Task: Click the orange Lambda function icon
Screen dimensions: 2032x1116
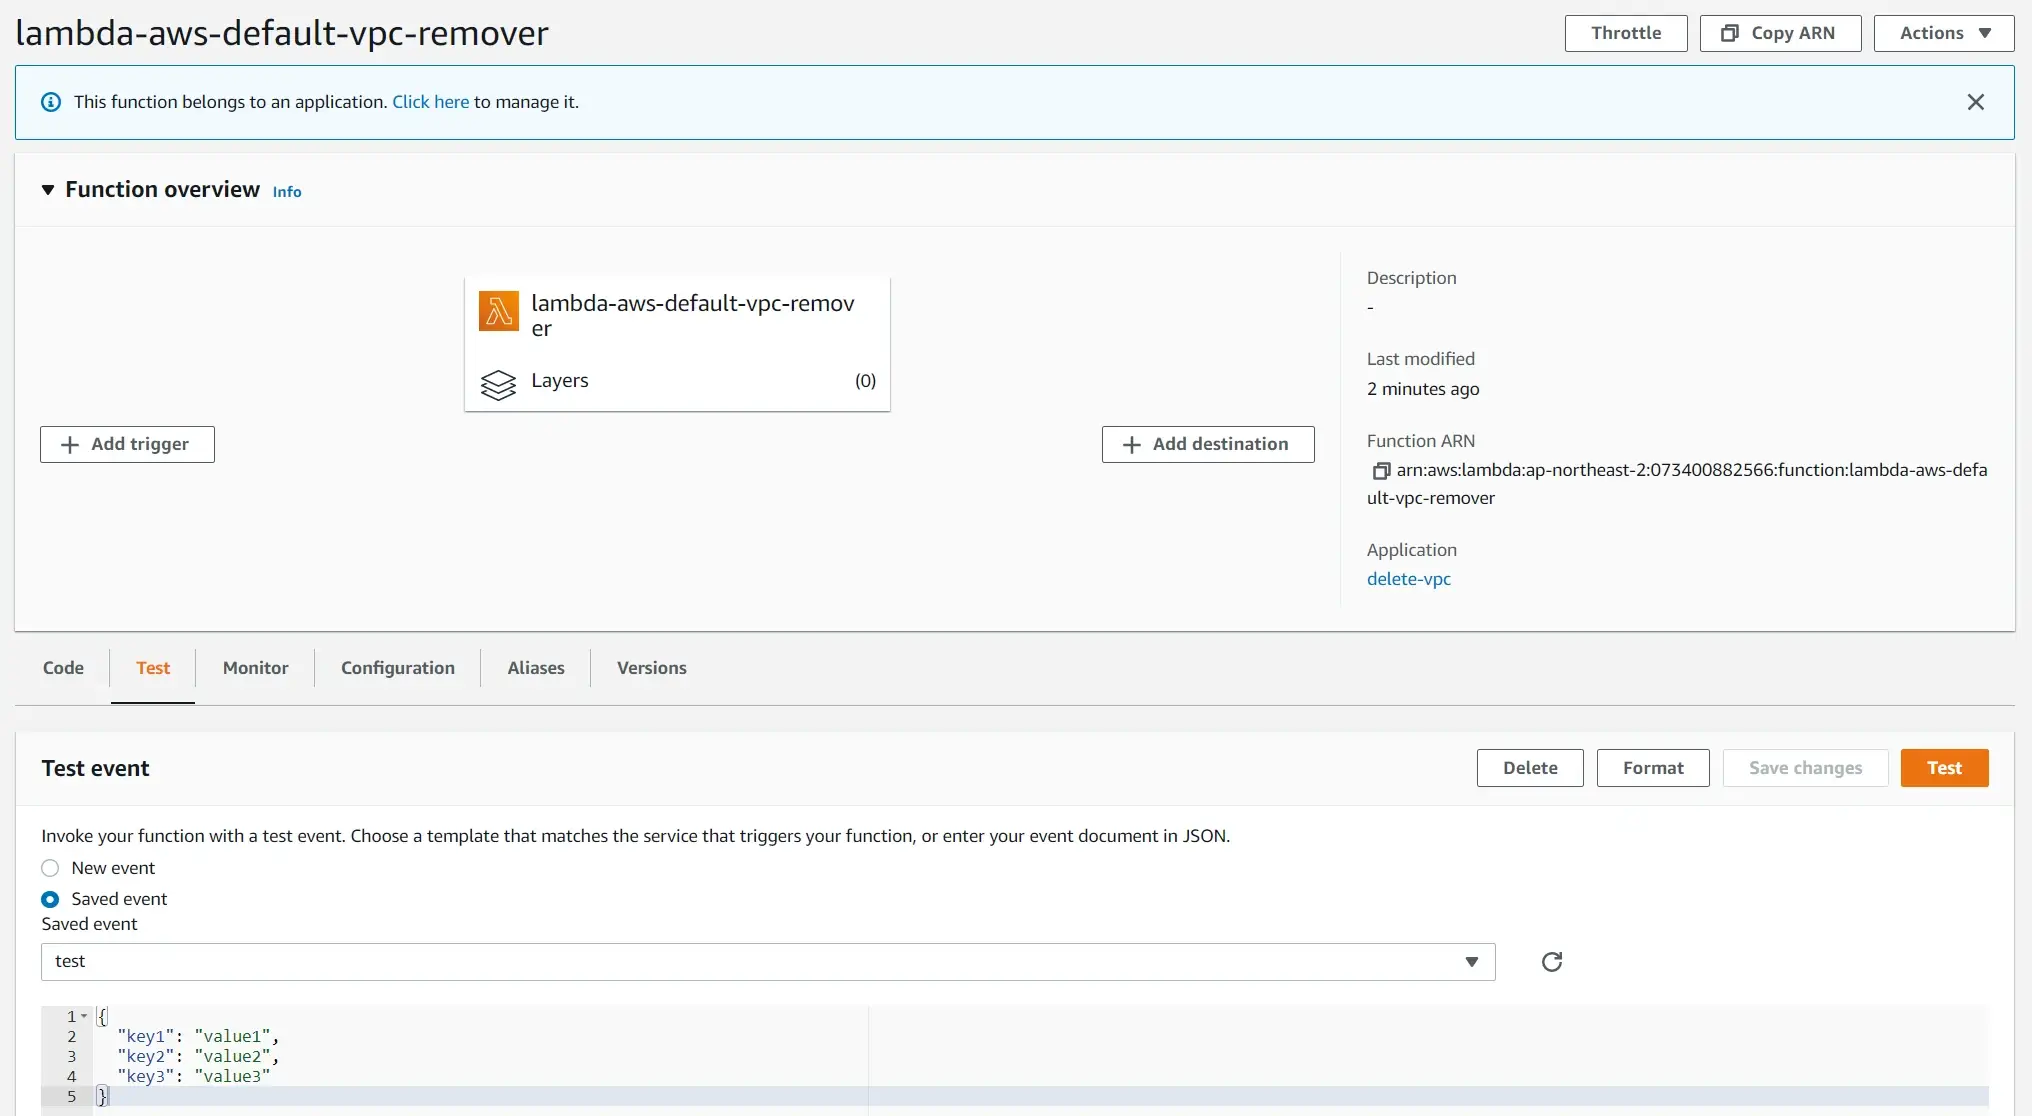Action: click(x=498, y=311)
